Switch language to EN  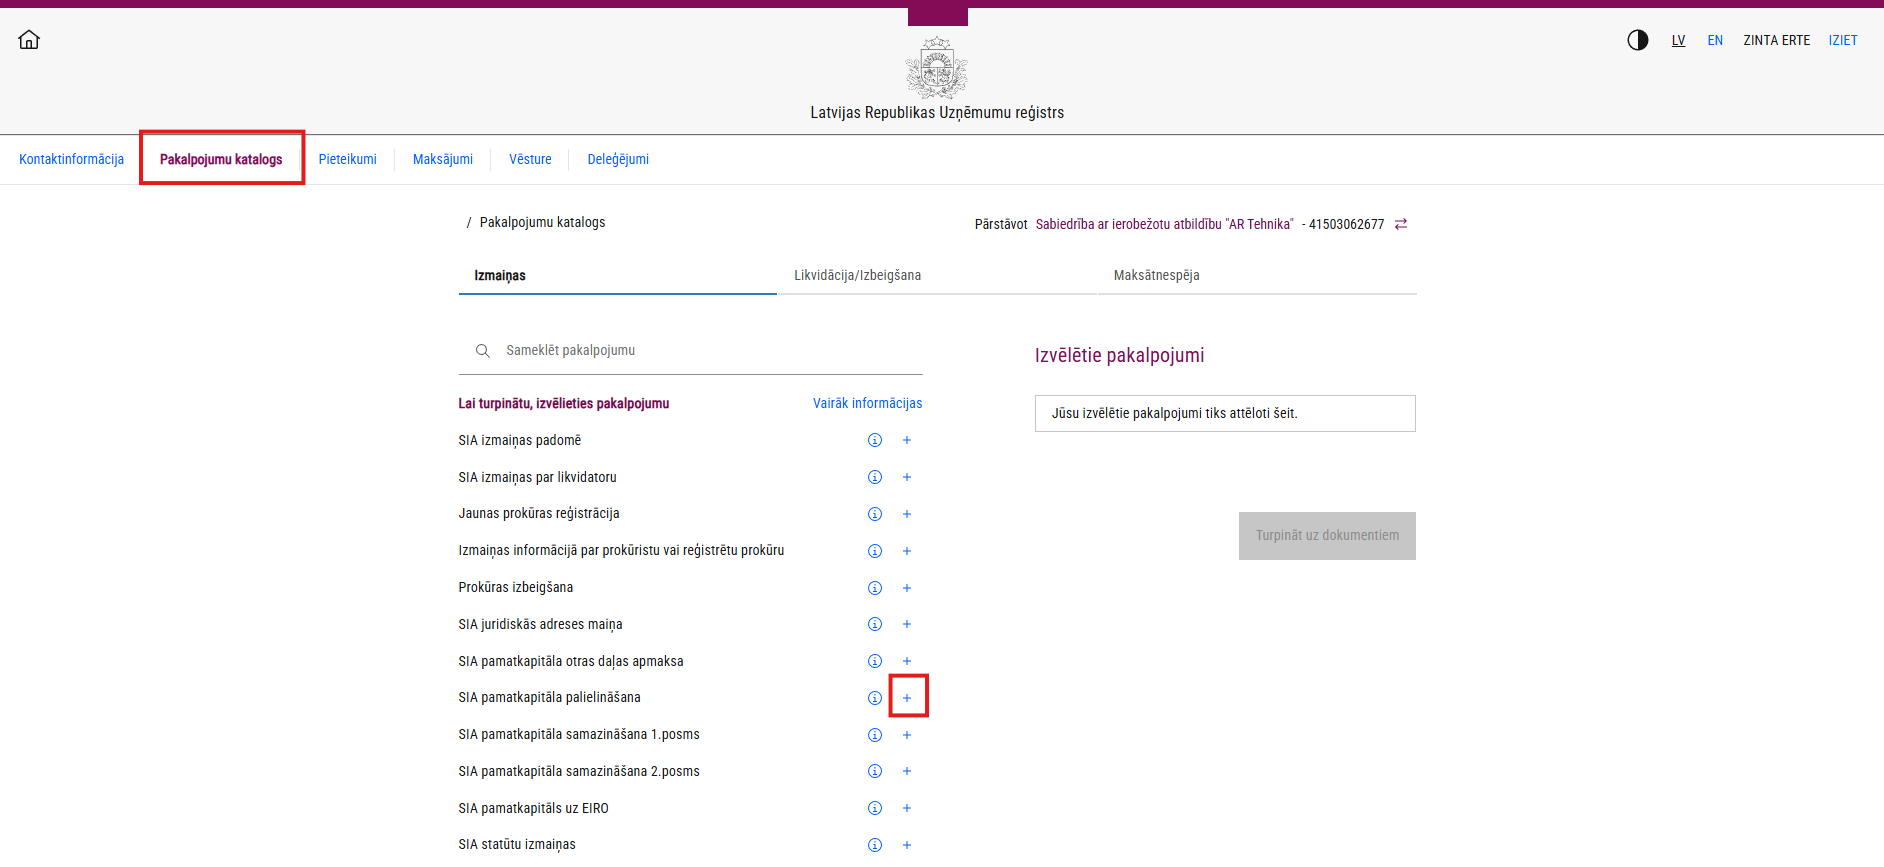(1715, 40)
